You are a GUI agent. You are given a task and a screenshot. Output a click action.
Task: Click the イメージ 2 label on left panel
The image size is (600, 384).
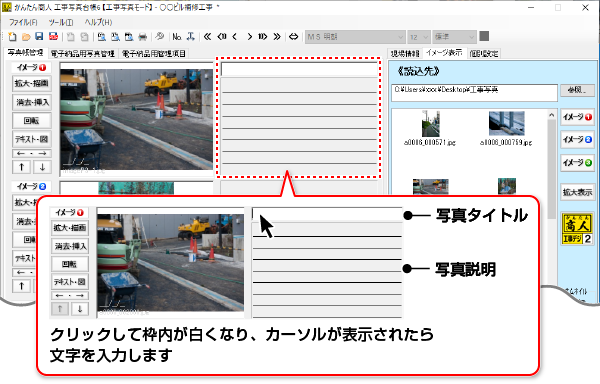[x=32, y=186]
